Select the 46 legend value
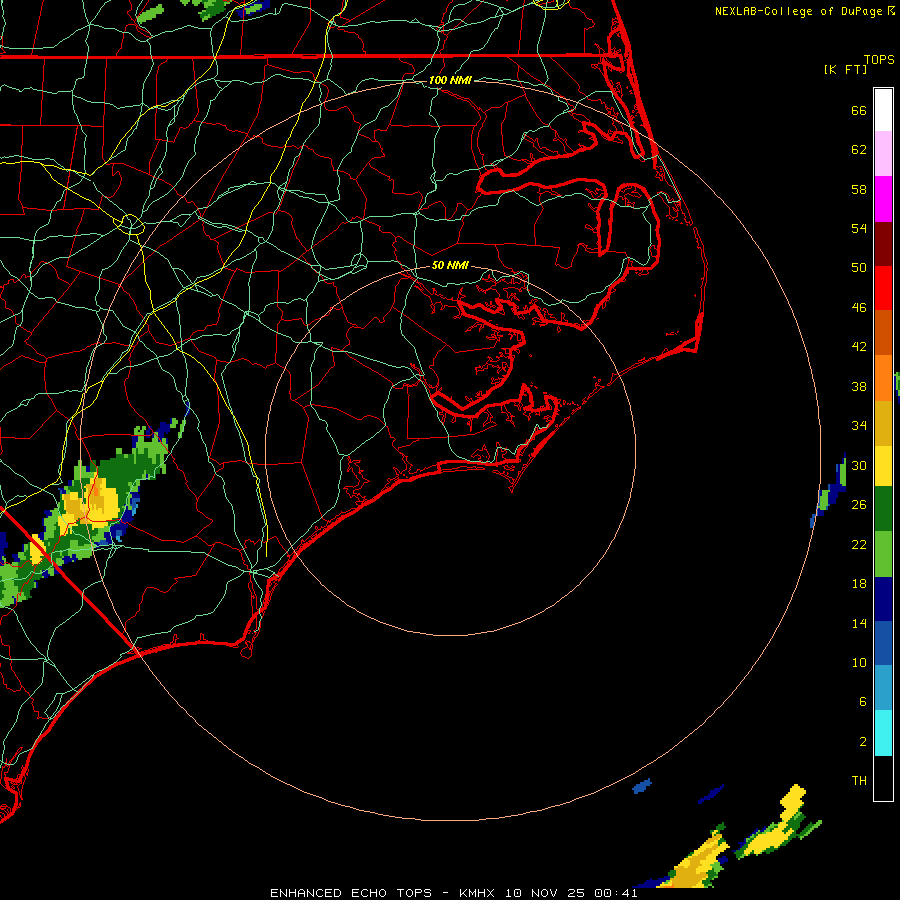The height and width of the screenshot is (900, 900). [859, 307]
